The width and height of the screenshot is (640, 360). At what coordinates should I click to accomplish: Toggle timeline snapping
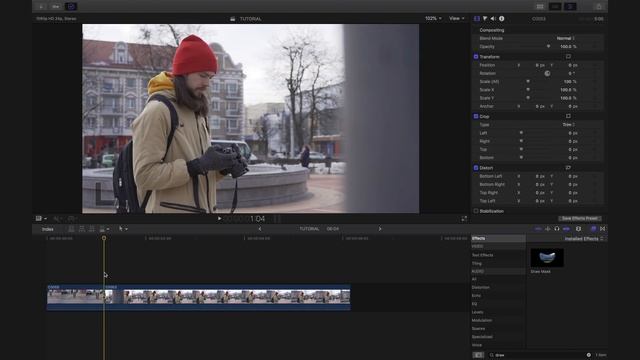point(566,229)
